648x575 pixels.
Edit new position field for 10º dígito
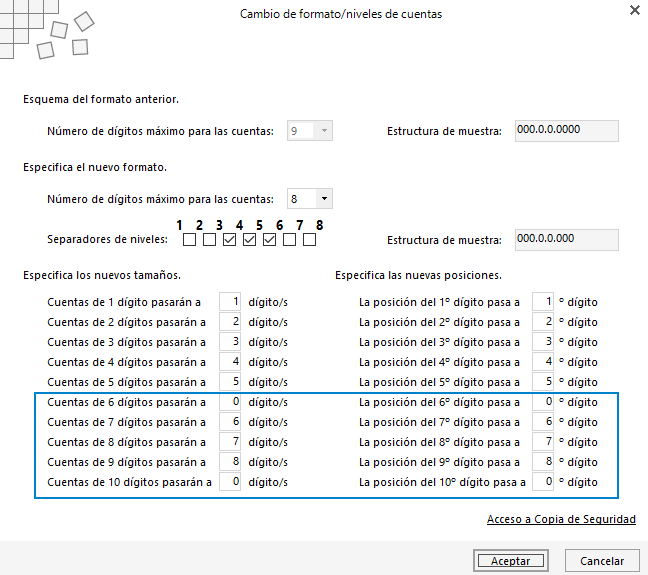click(543, 482)
